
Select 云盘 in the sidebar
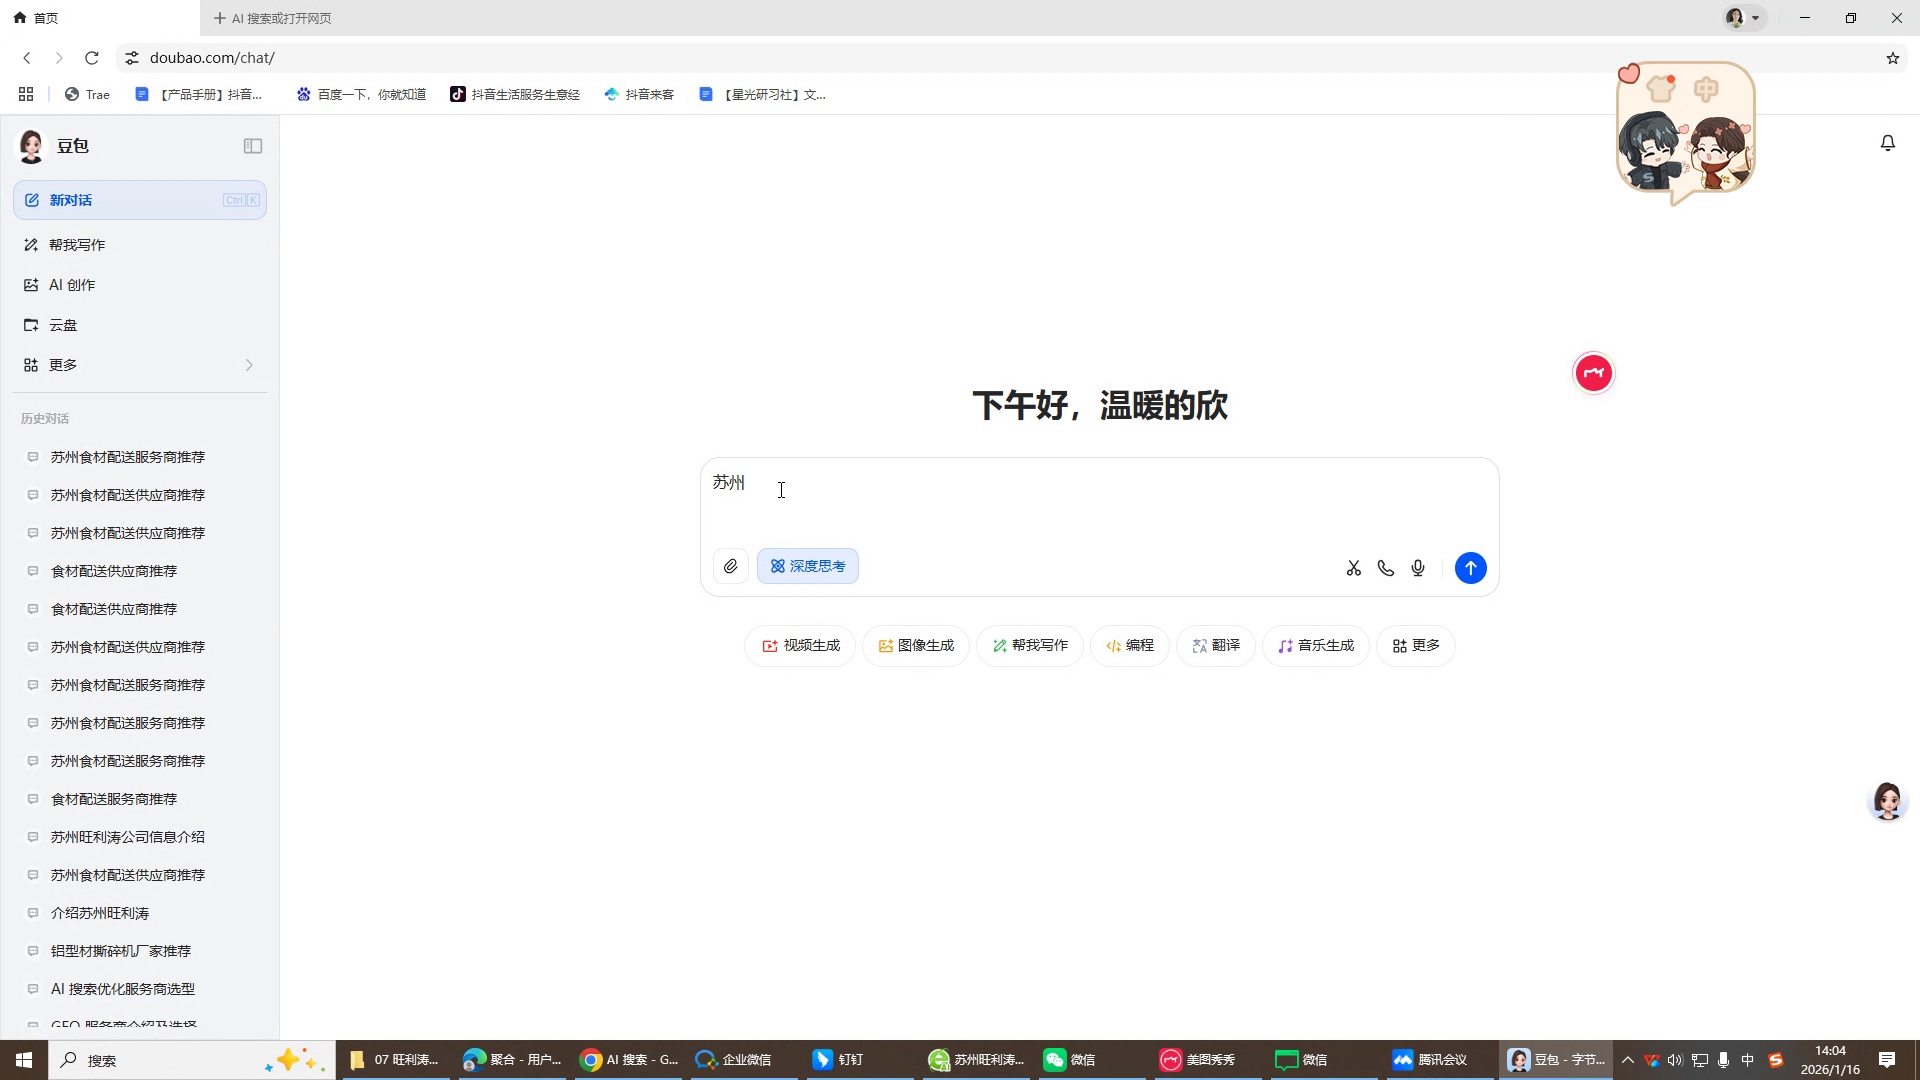63,324
